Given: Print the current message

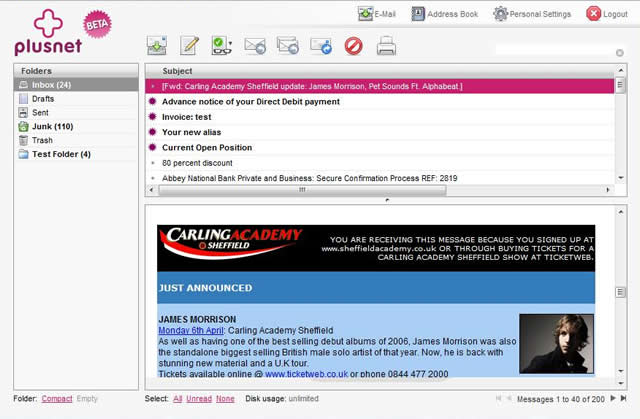Looking at the screenshot, I should tap(386, 46).
